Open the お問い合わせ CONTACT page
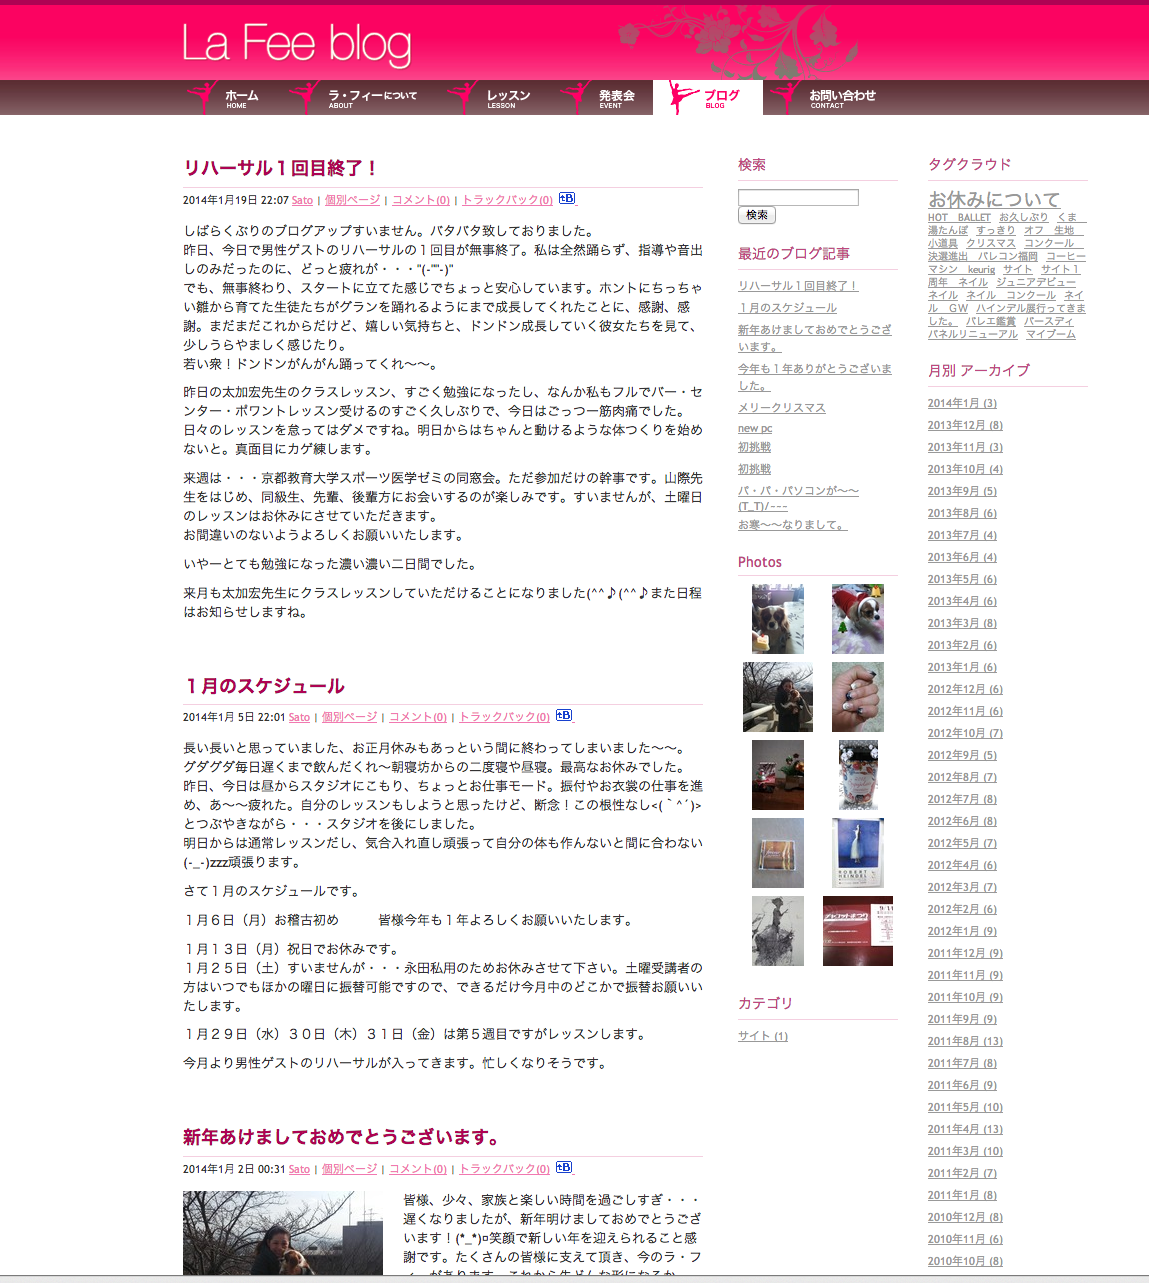 [x=841, y=98]
